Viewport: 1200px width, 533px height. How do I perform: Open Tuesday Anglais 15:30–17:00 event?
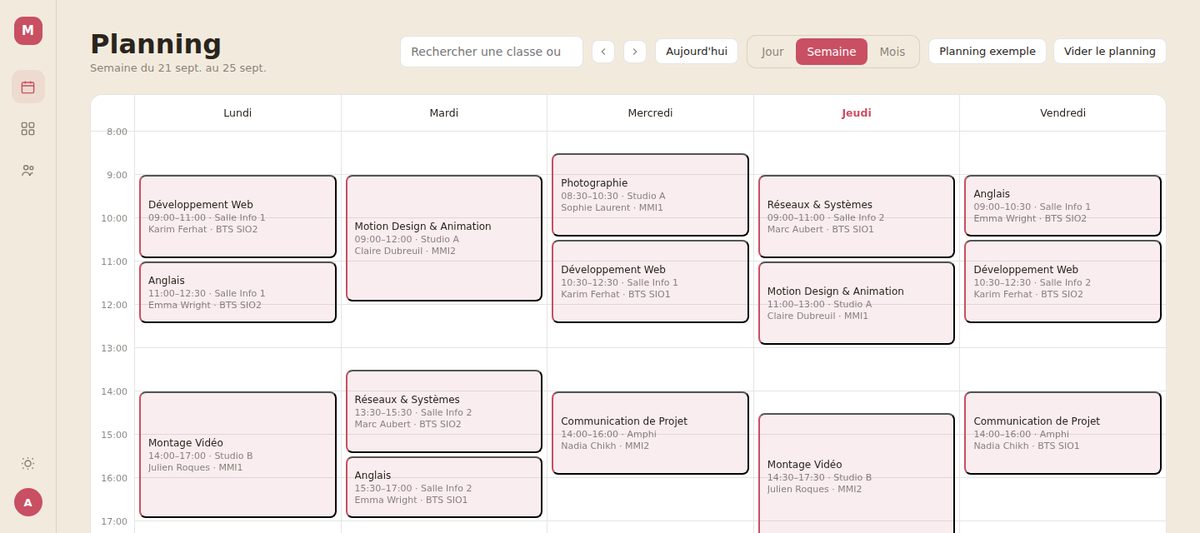pos(444,487)
